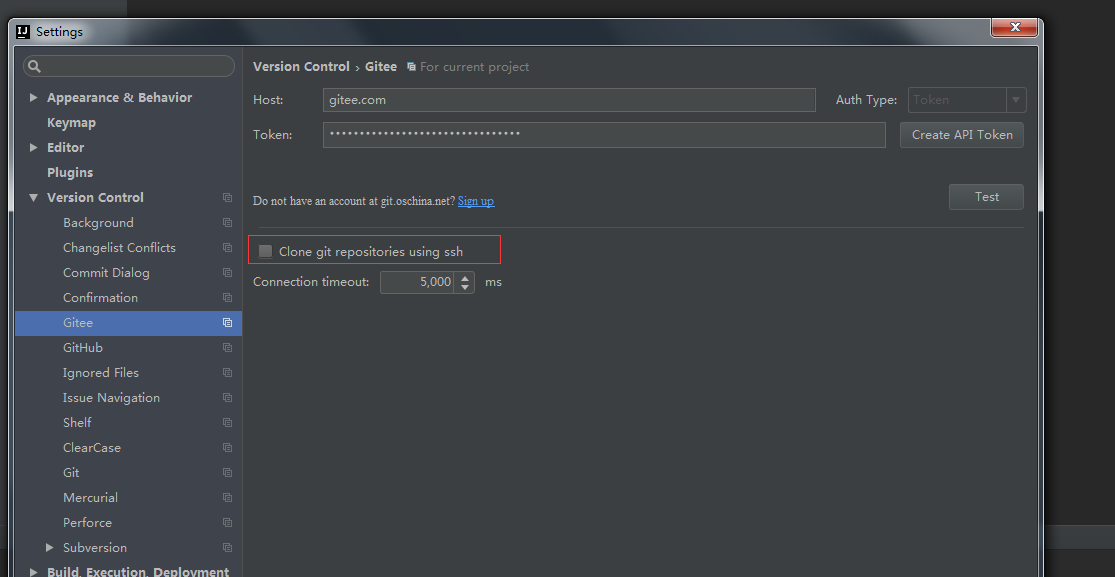Click the For current project icon in header
Image resolution: width=1115 pixels, height=577 pixels.
click(x=411, y=66)
